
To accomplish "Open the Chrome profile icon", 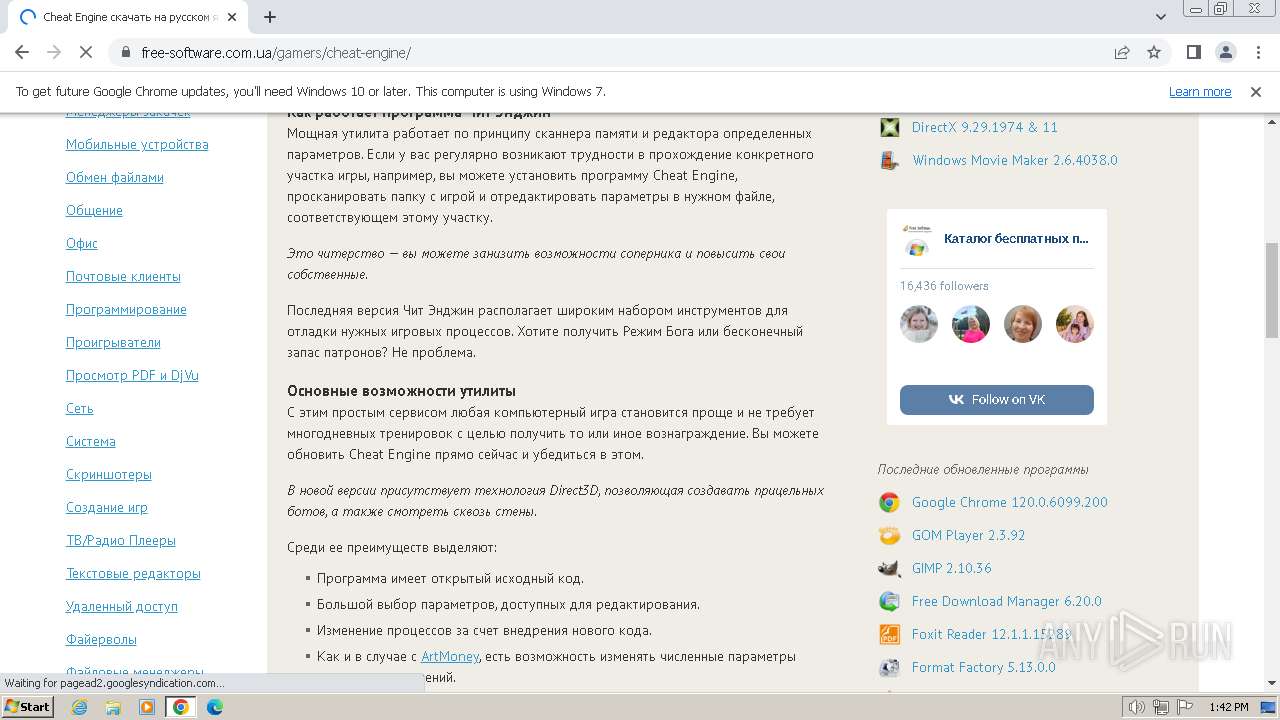I will (1225, 52).
